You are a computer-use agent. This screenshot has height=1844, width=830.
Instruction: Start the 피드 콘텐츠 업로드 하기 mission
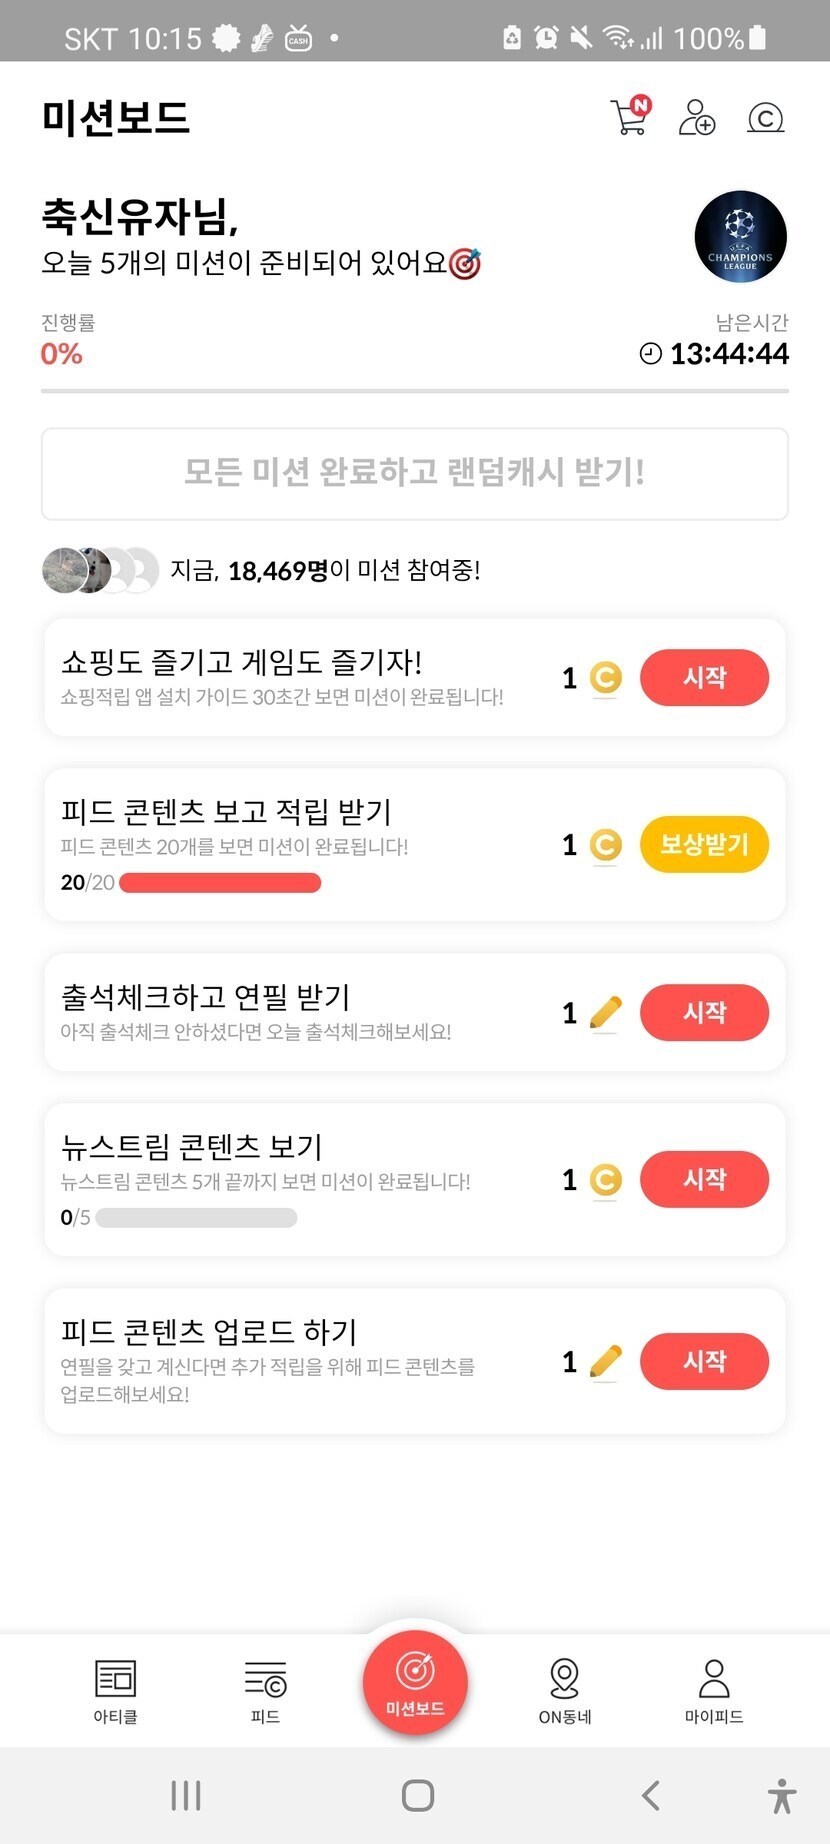pos(704,1361)
